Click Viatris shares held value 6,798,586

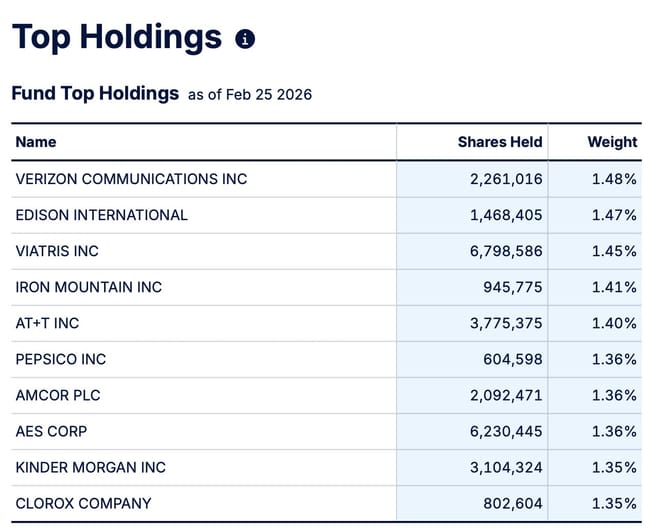pos(506,251)
